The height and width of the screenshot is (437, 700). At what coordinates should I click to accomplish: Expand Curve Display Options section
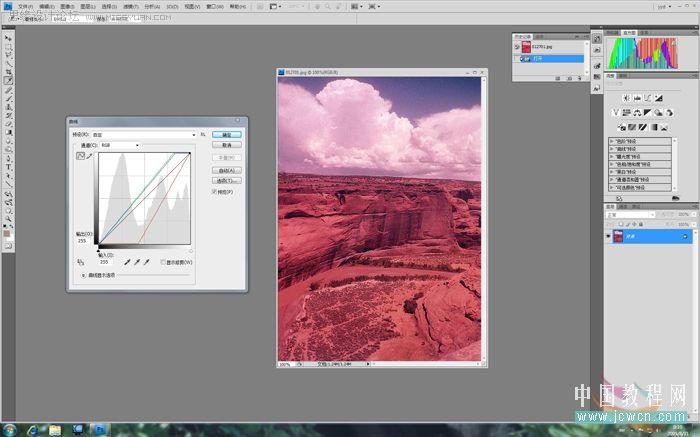(x=83, y=275)
